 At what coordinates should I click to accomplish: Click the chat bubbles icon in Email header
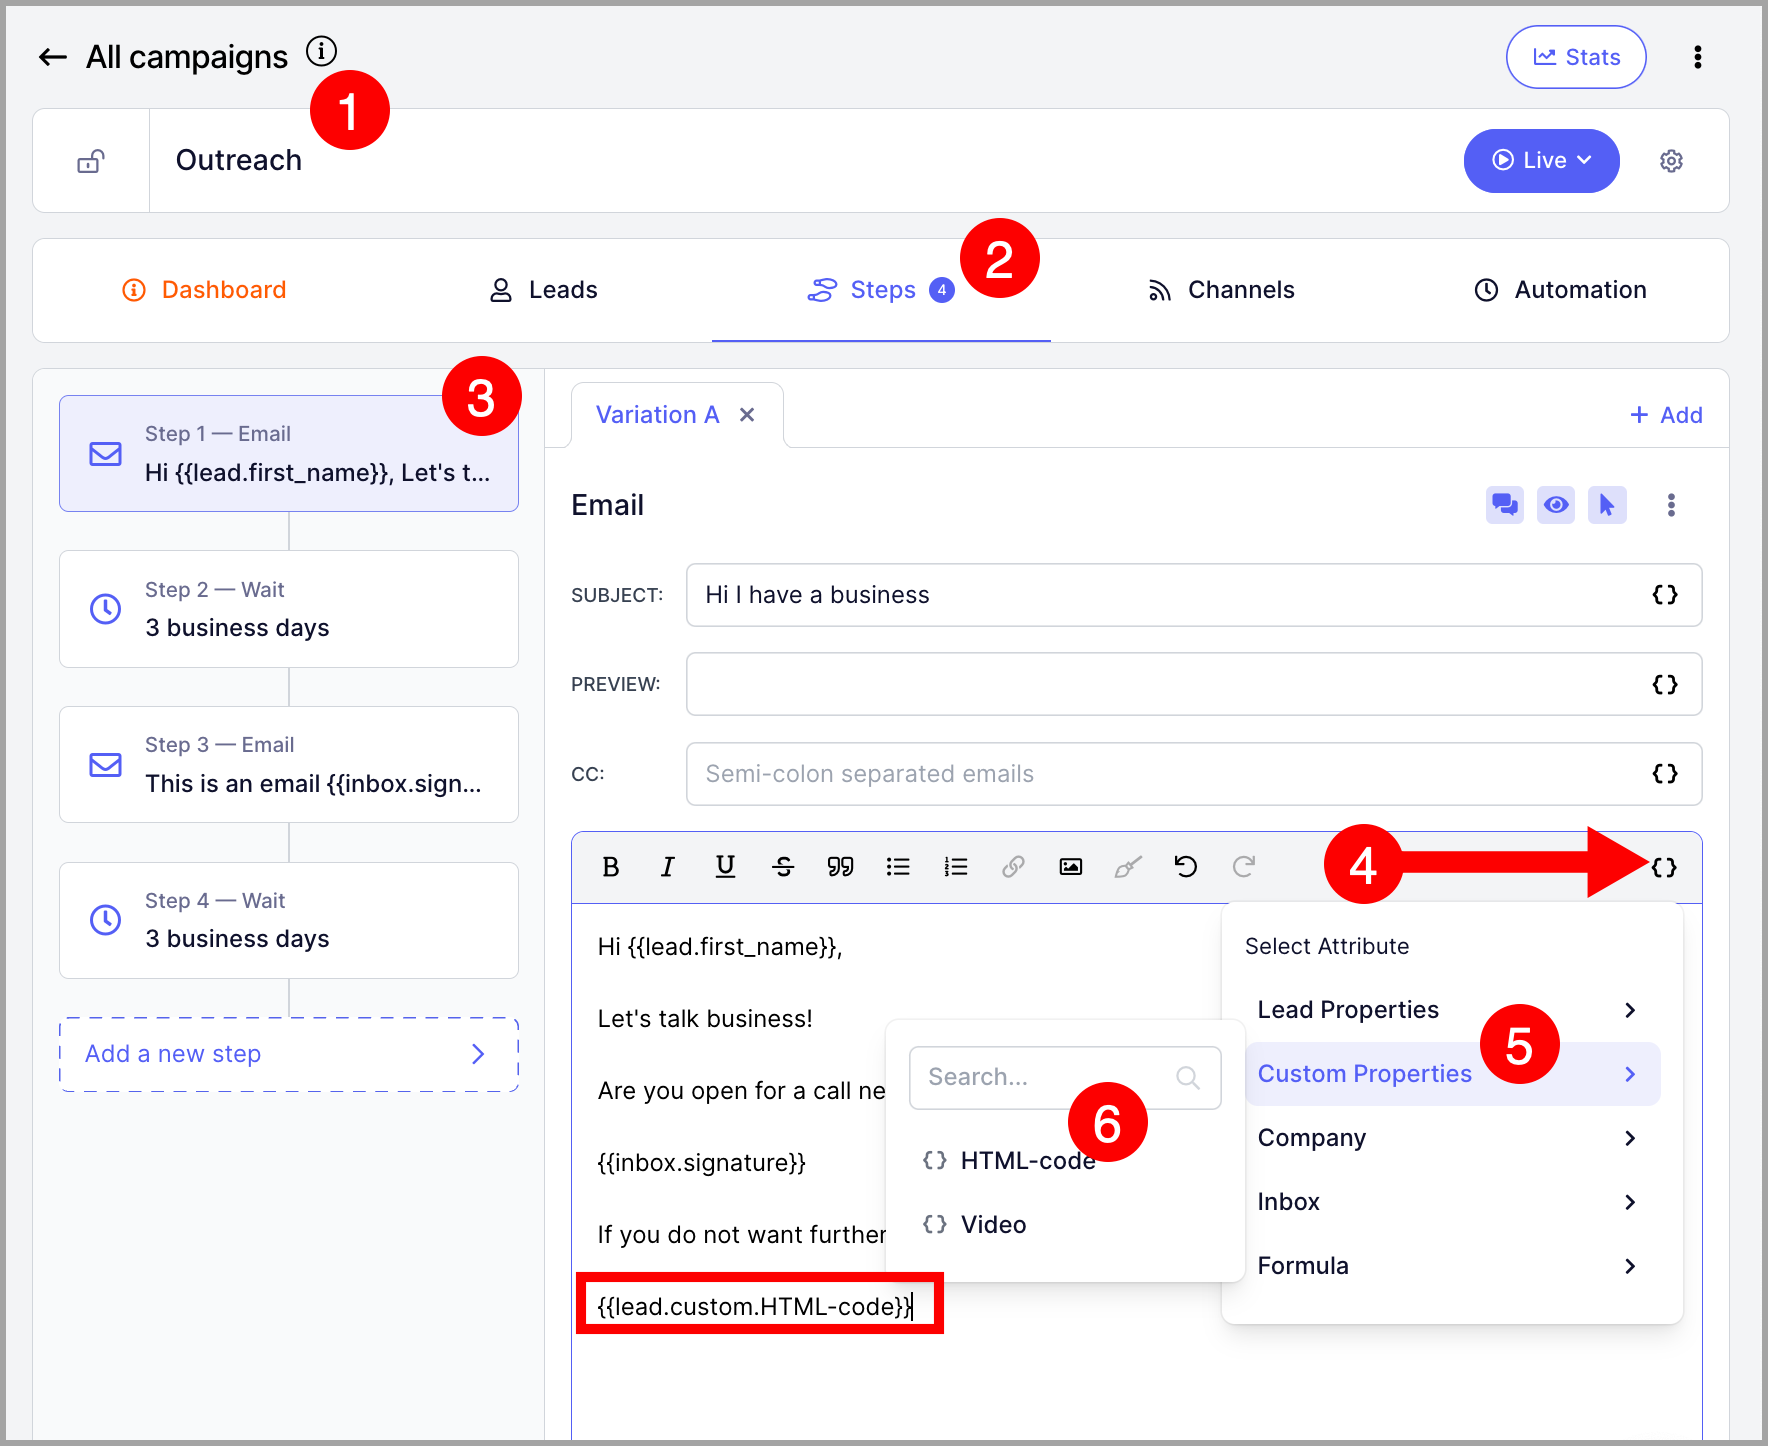click(x=1504, y=505)
